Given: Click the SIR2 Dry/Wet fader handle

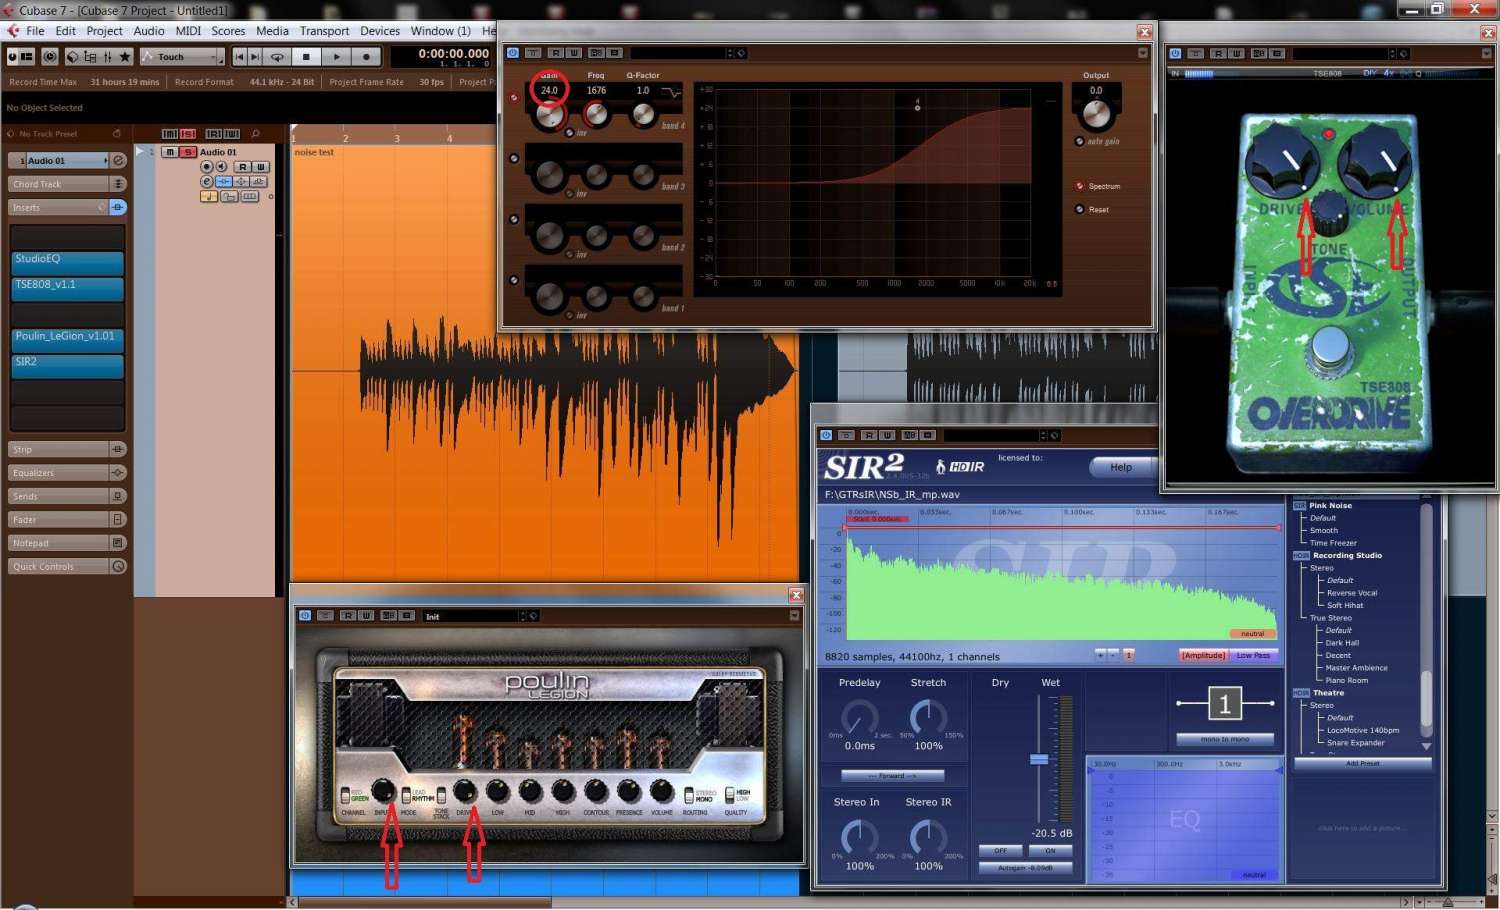Looking at the screenshot, I should 1039,759.
